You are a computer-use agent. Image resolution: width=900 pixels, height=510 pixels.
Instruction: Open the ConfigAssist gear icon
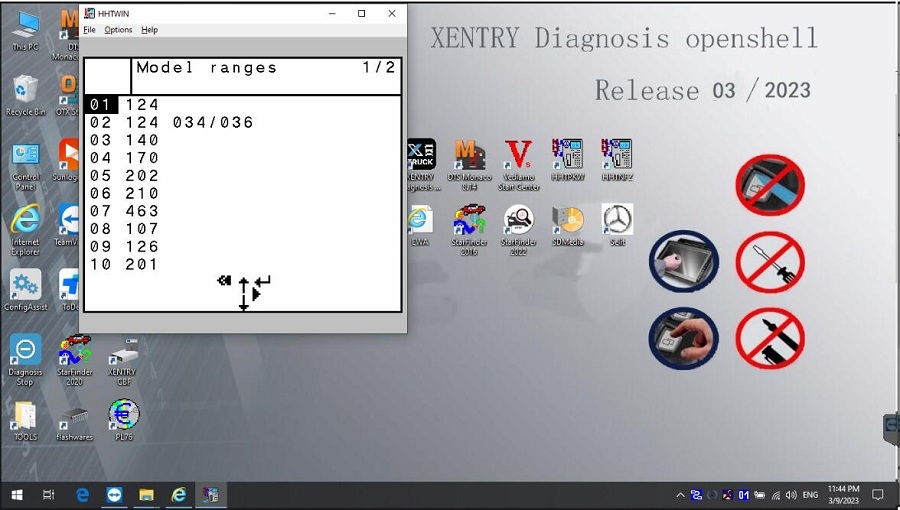[x=25, y=290]
